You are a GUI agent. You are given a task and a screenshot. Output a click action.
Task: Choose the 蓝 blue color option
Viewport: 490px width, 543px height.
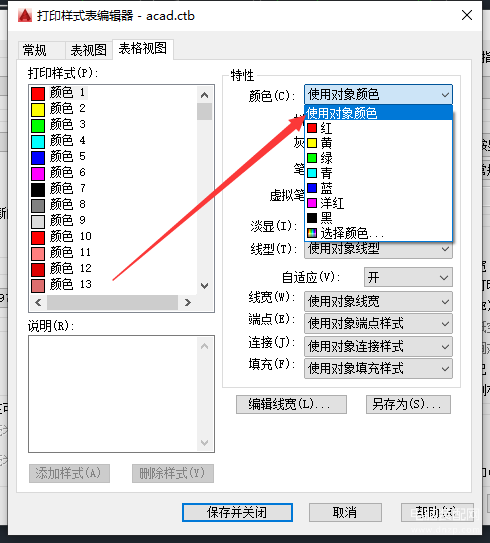point(378,188)
